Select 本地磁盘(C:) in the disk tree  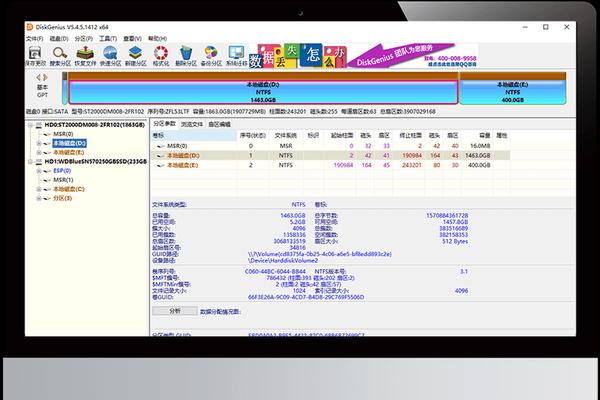point(69,189)
